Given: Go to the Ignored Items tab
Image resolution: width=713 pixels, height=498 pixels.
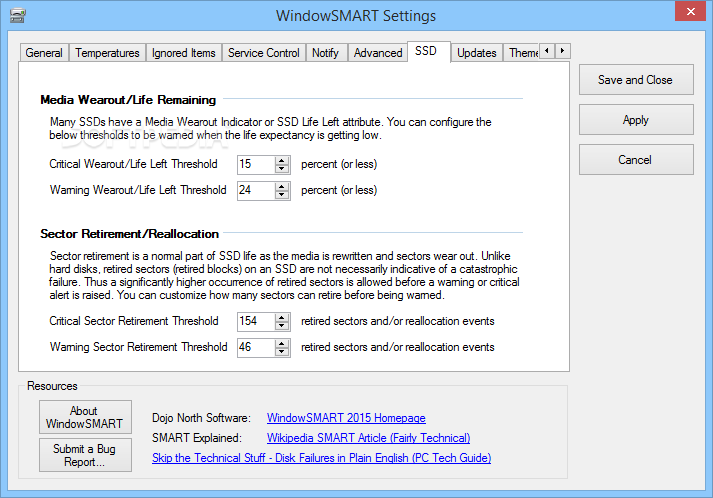Looking at the screenshot, I should pyautogui.click(x=184, y=53).
